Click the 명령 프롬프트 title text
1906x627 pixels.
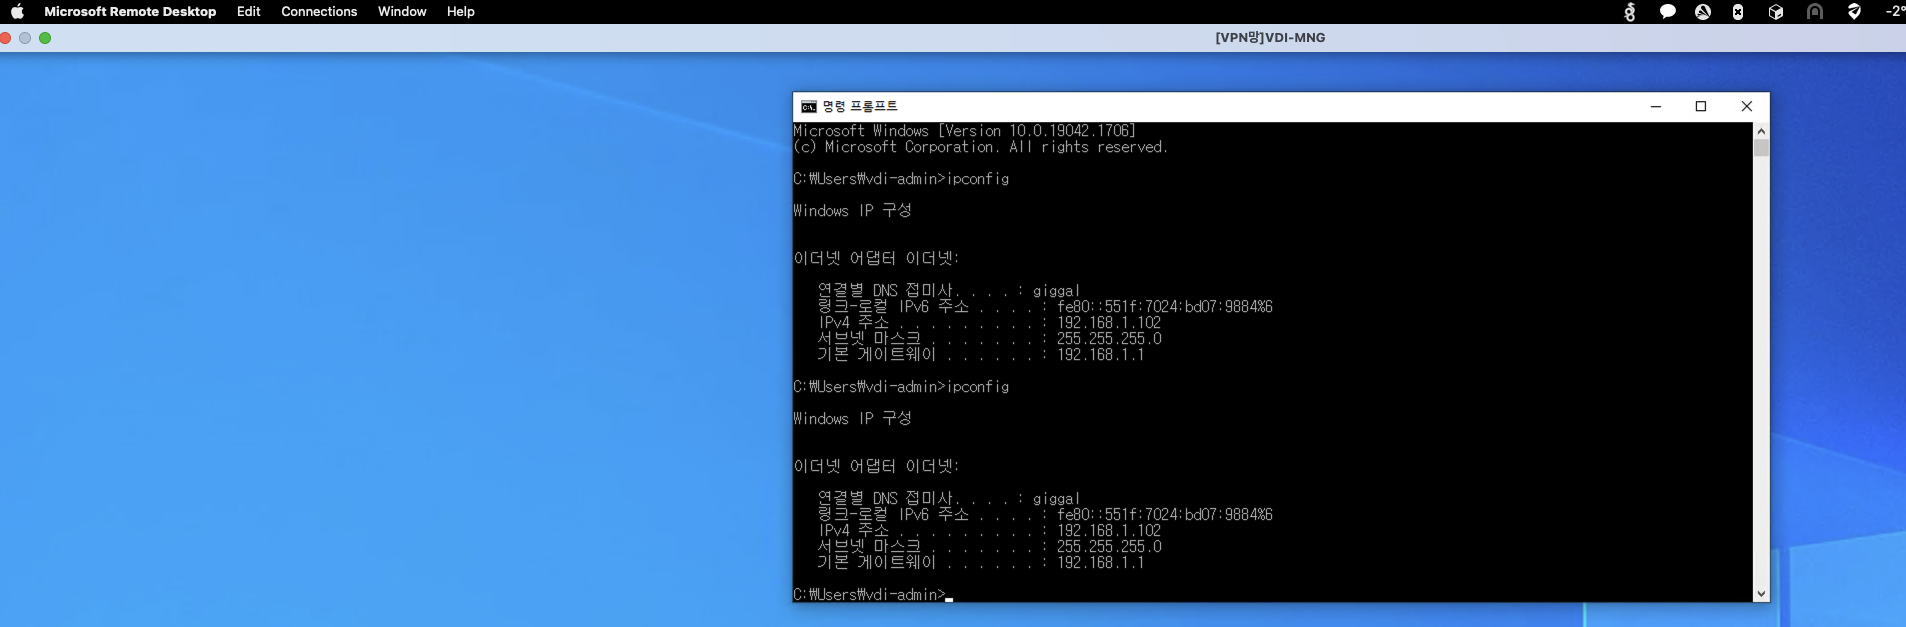860,107
